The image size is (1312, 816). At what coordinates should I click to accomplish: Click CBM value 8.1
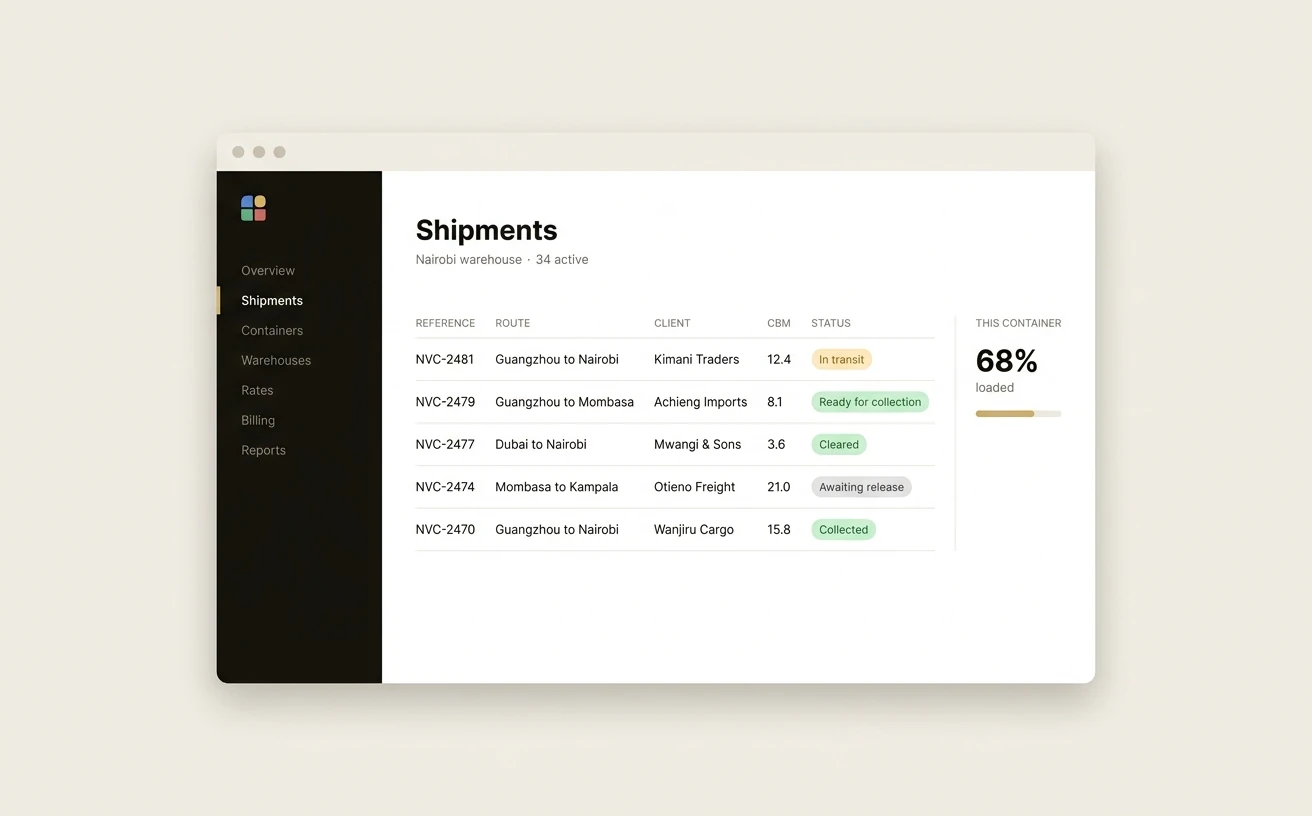click(775, 402)
